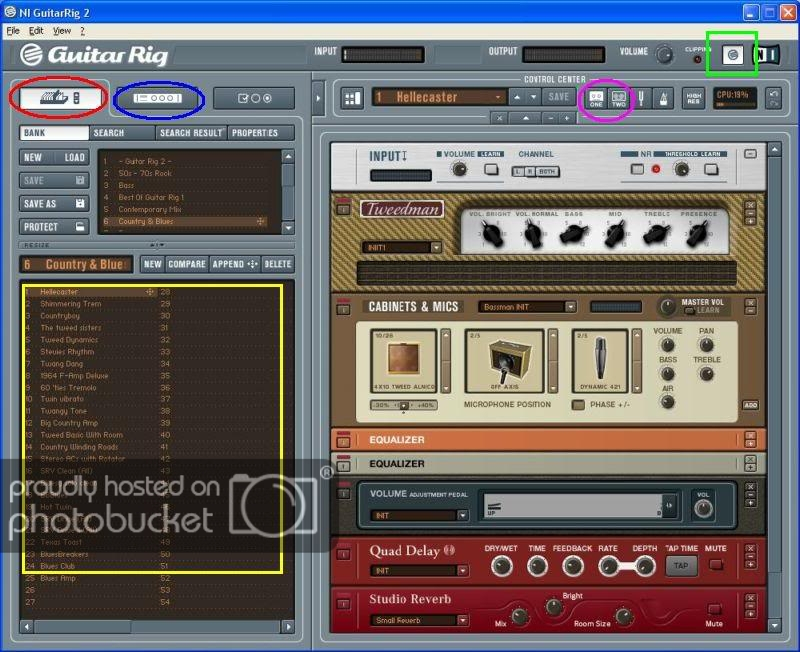
Task: Open the Quad Delay INIT preset dropdown
Action: [x=463, y=570]
